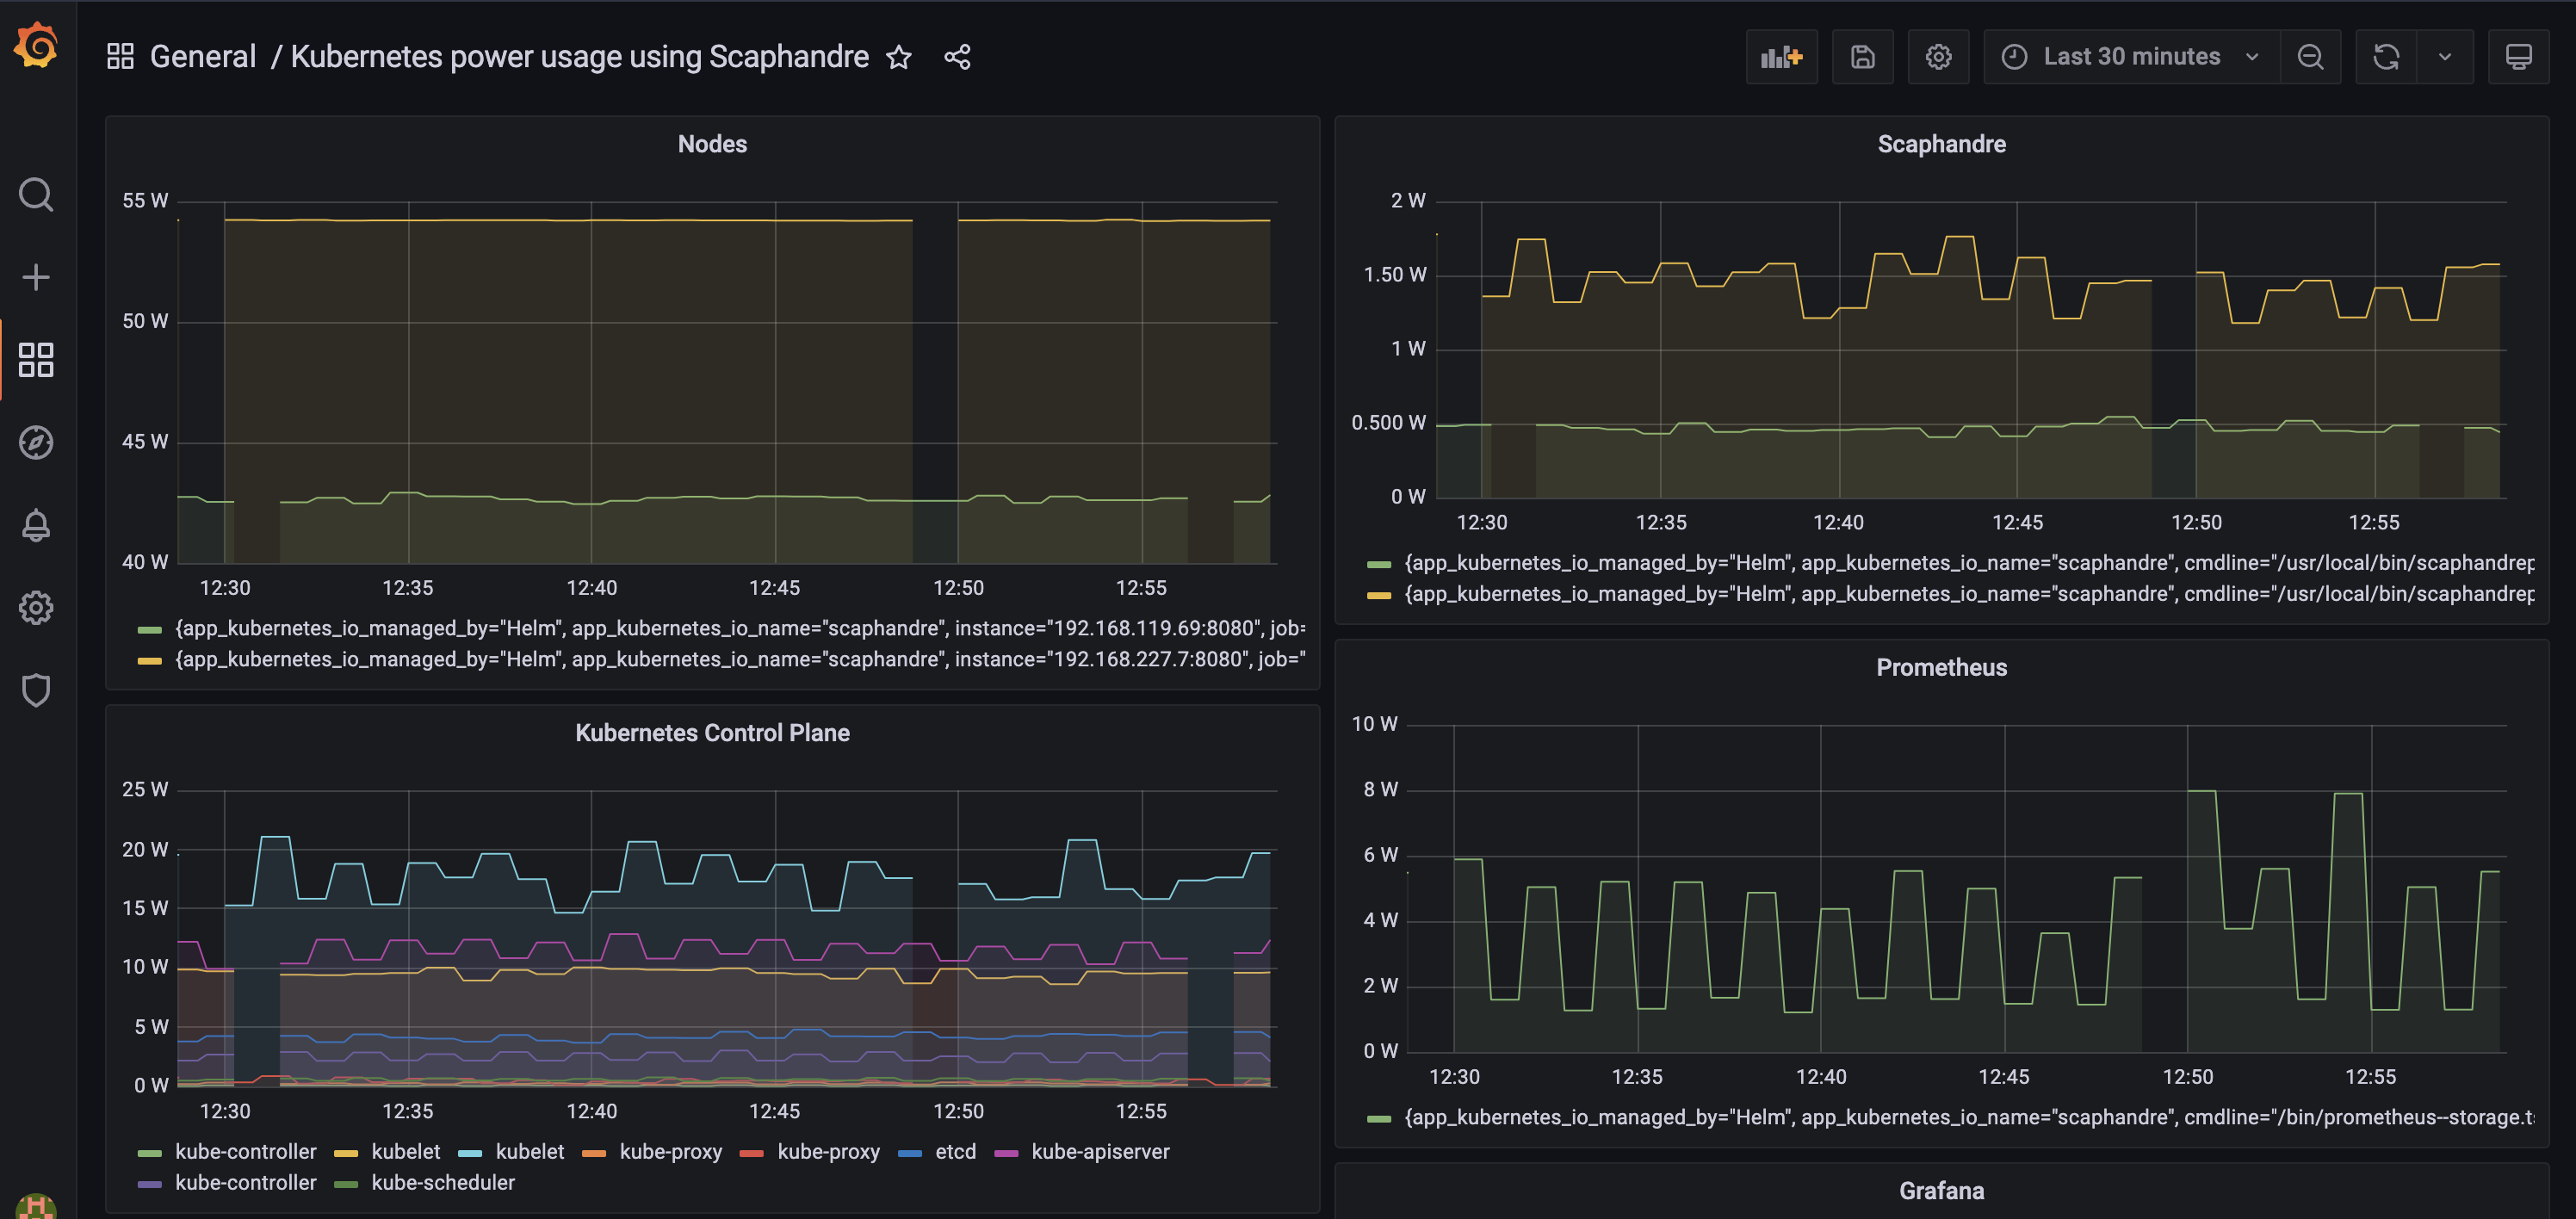Toggle the etcd legend entry
The image size is (2576, 1219).
pyautogui.click(x=955, y=1152)
